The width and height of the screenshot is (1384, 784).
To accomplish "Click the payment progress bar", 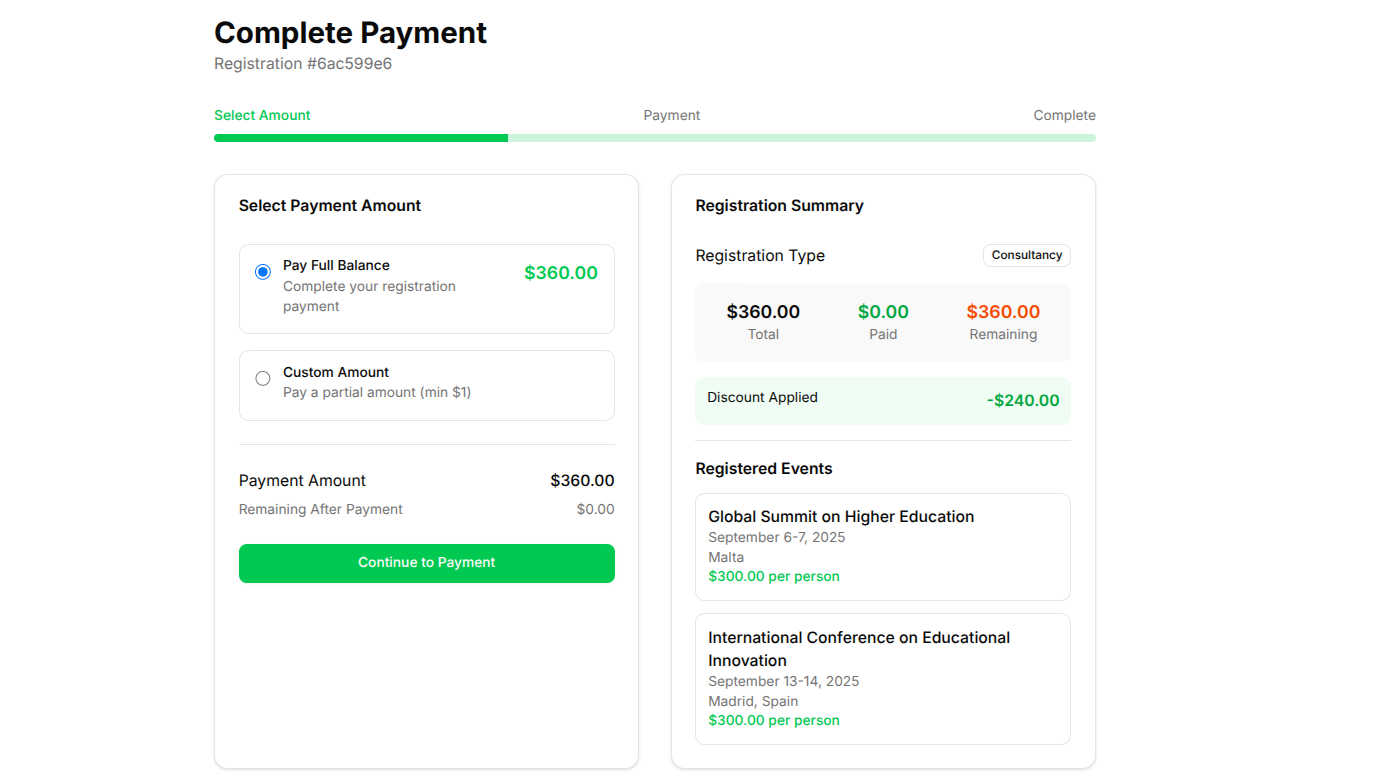I will pos(654,137).
